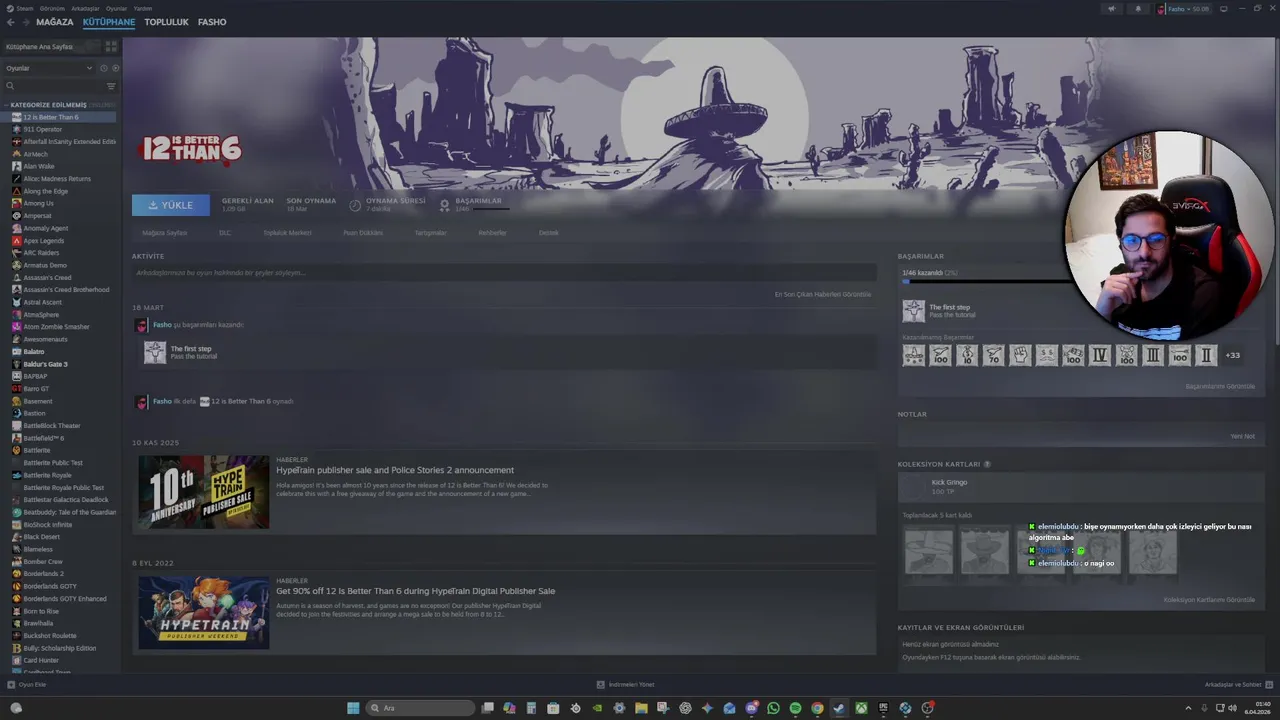Open the Xbox app in taskbar

(x=861, y=708)
